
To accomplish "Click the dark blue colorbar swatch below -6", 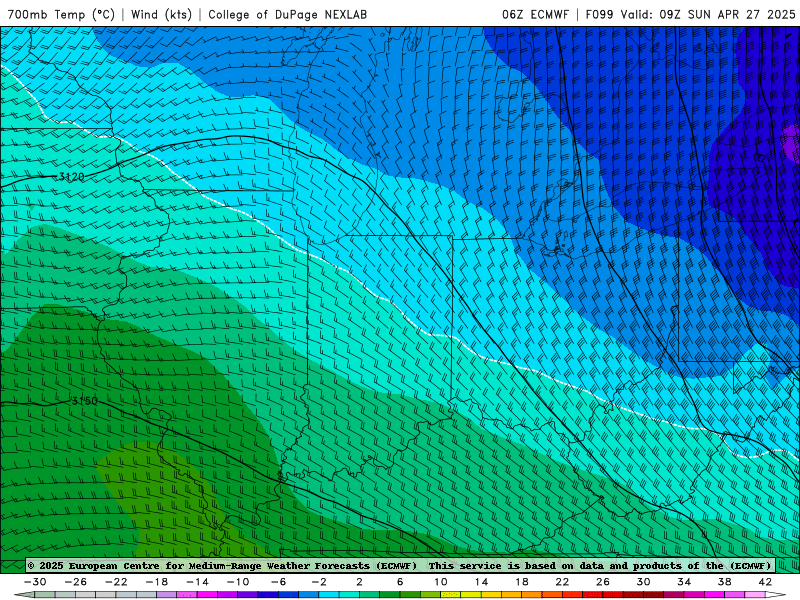I will (x=288, y=595).
